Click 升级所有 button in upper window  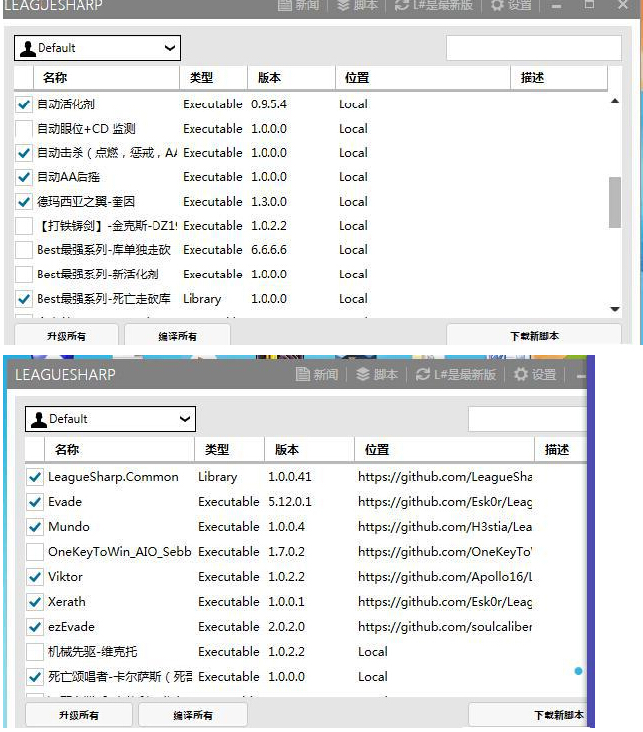click(66, 336)
